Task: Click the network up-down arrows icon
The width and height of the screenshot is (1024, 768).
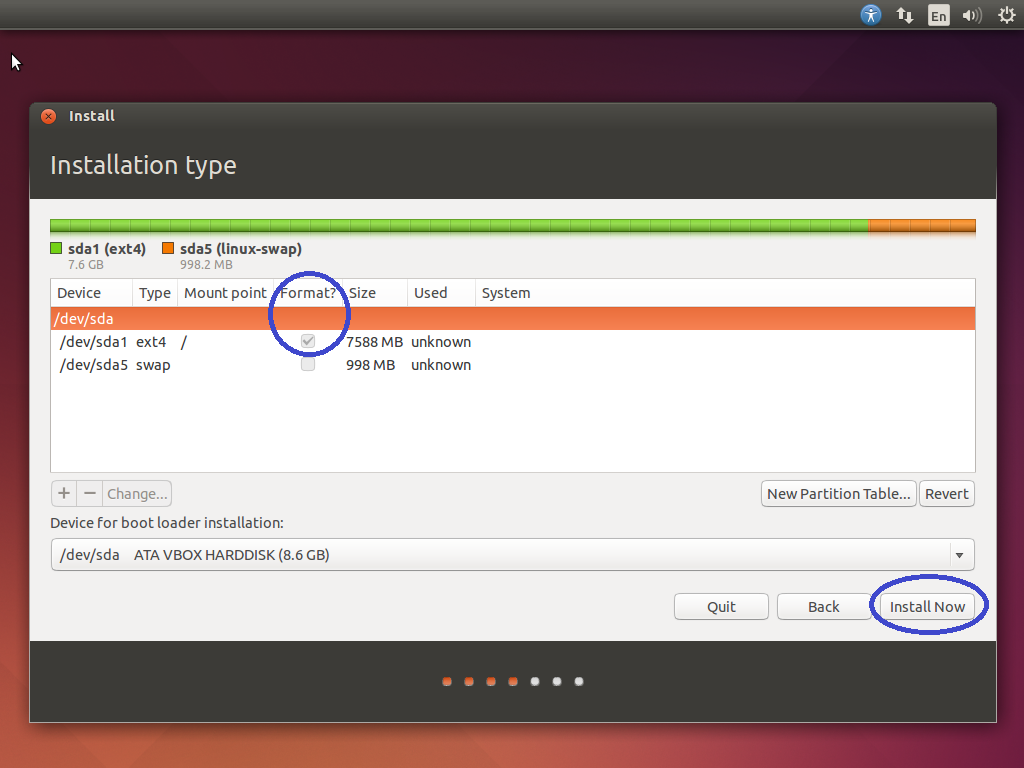Action: tap(905, 15)
